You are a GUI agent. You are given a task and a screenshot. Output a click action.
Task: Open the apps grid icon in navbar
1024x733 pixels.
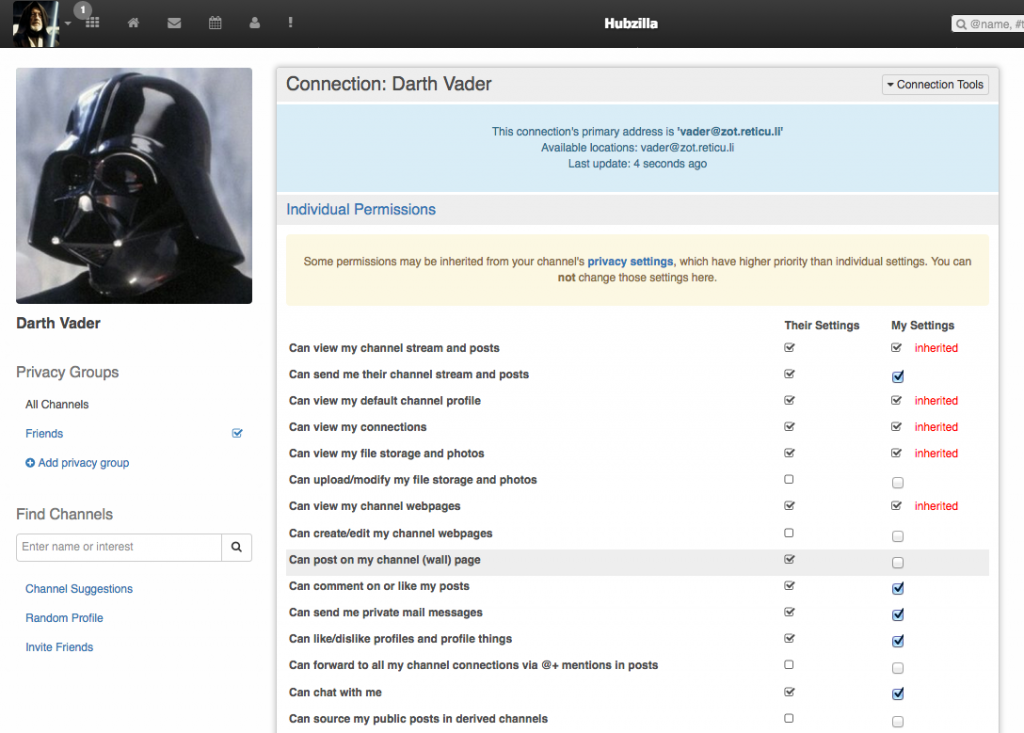tap(92, 23)
